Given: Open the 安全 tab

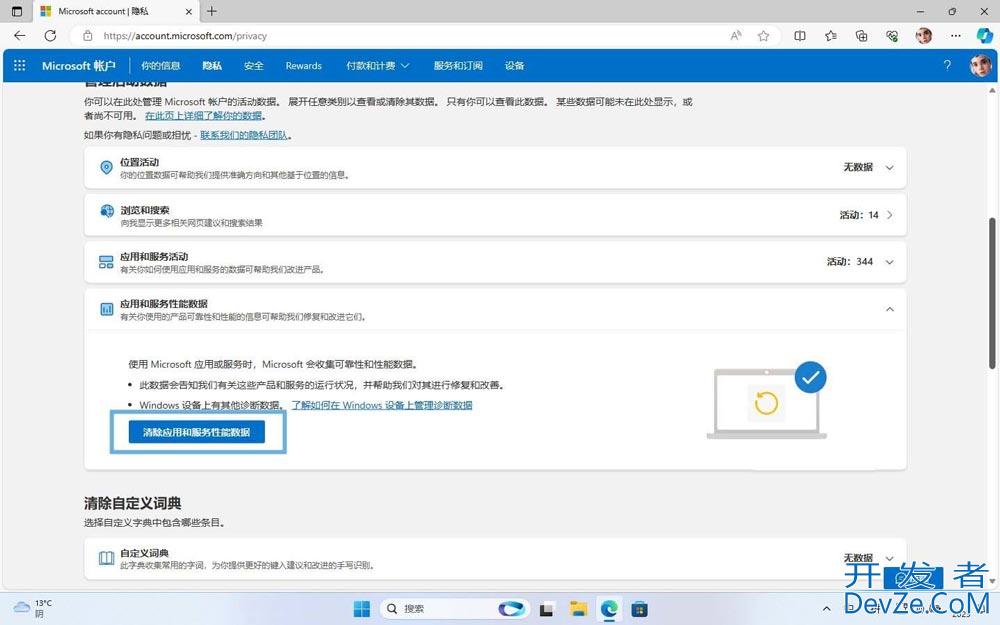Looking at the screenshot, I should point(253,65).
